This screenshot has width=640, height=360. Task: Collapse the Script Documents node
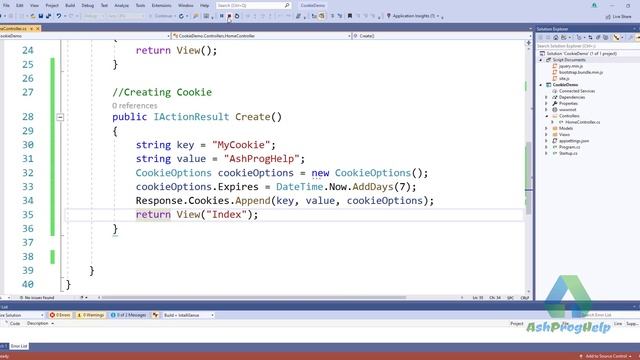pos(541,60)
